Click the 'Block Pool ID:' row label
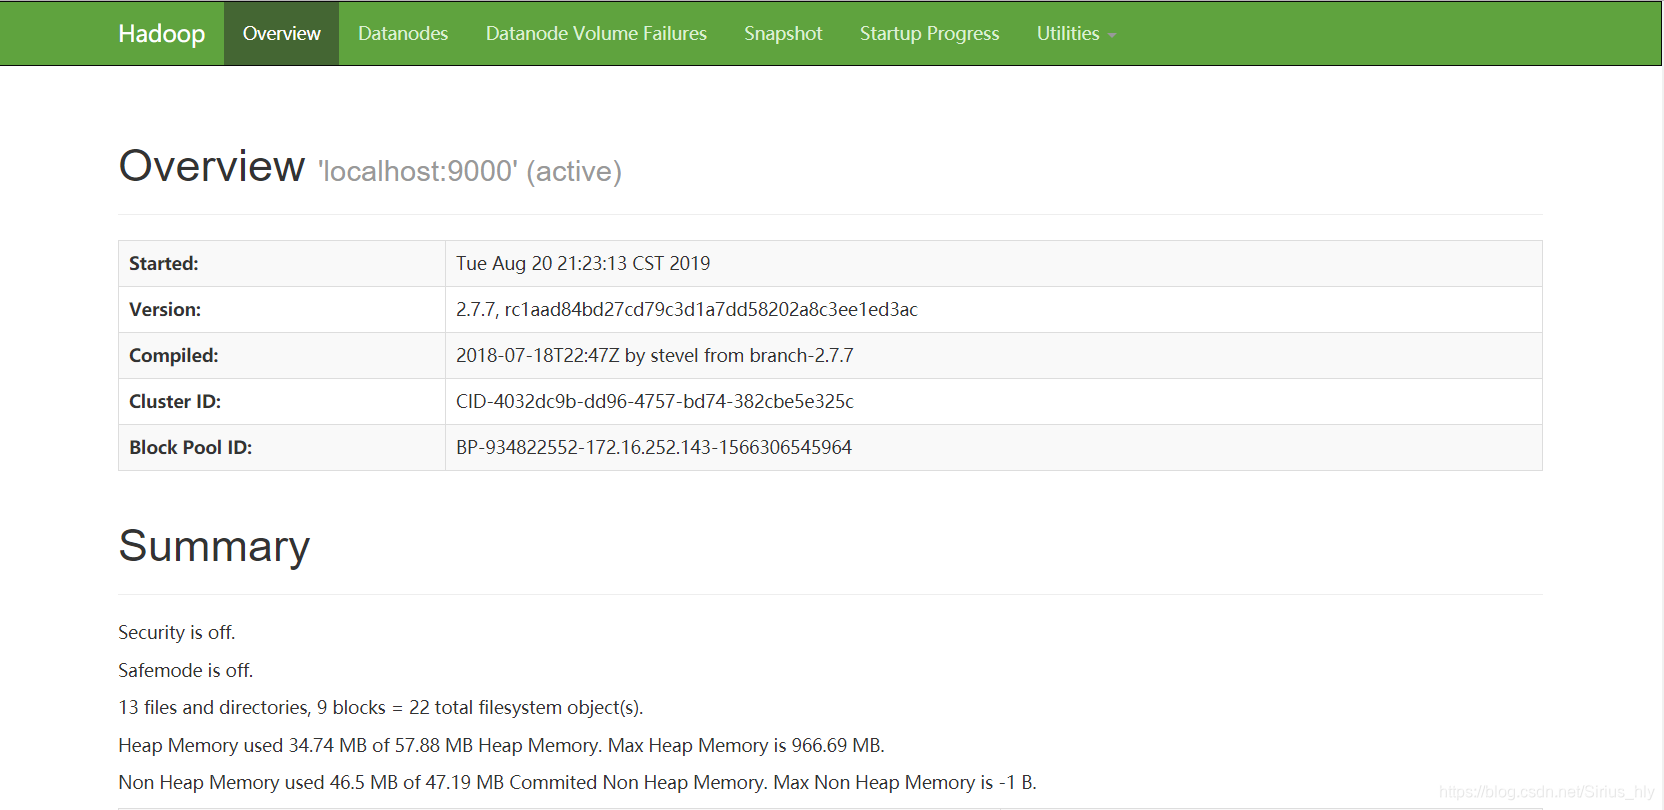The width and height of the screenshot is (1664, 810). pyautogui.click(x=191, y=448)
